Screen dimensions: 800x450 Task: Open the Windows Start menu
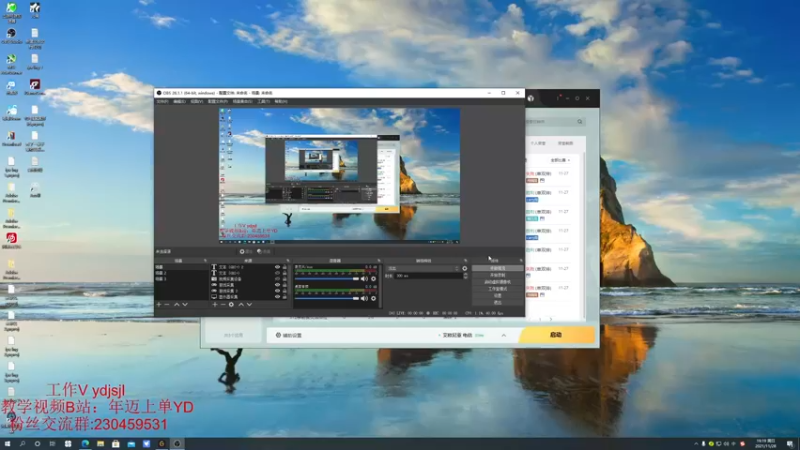point(7,444)
